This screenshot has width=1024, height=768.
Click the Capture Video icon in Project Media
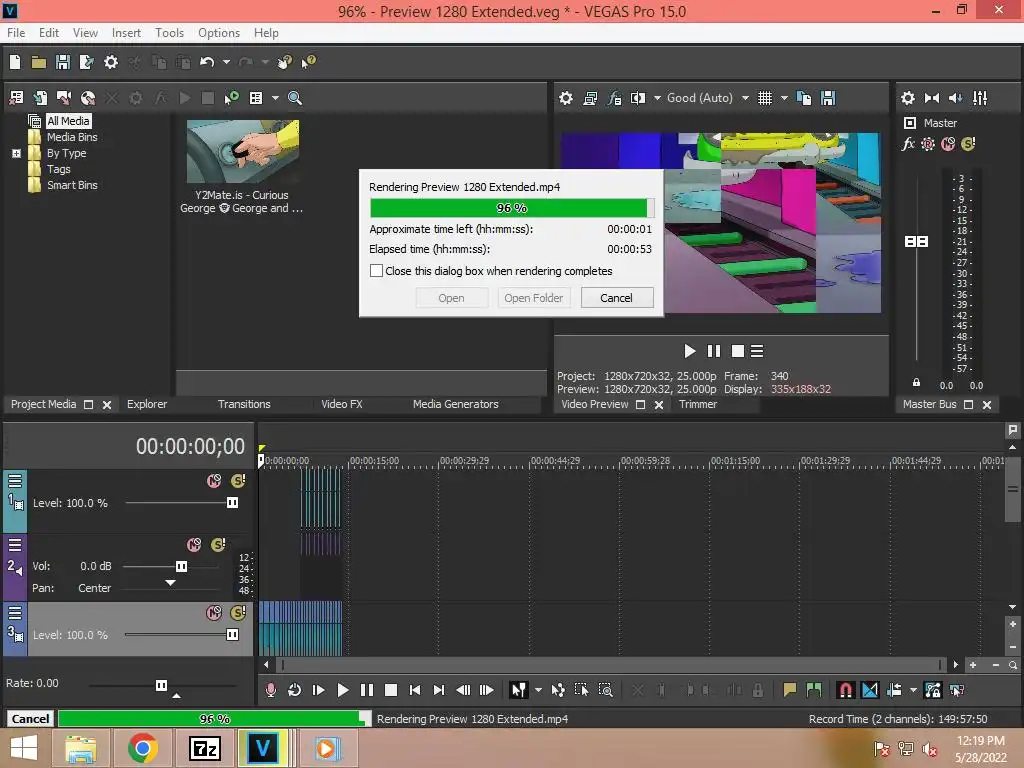(63, 98)
